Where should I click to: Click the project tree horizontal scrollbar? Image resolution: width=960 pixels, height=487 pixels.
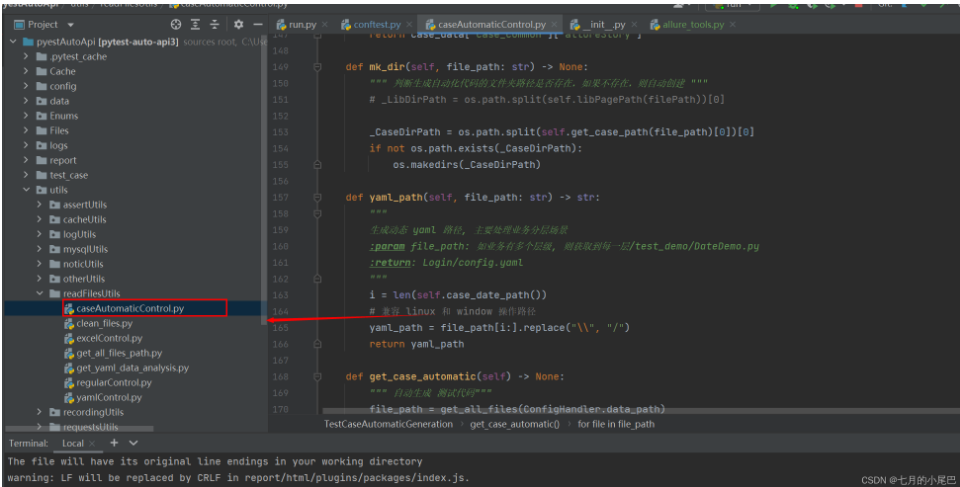(80, 429)
